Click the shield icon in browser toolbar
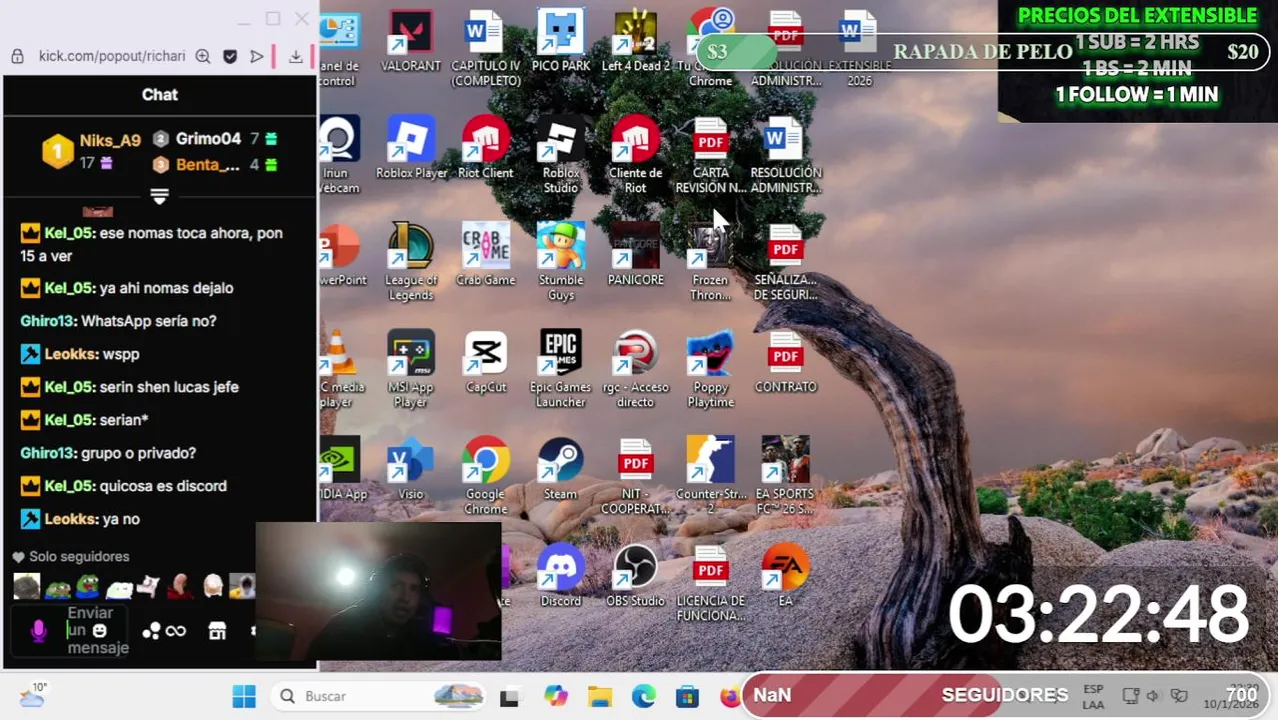Image resolution: width=1278 pixels, height=720 pixels. click(x=230, y=57)
